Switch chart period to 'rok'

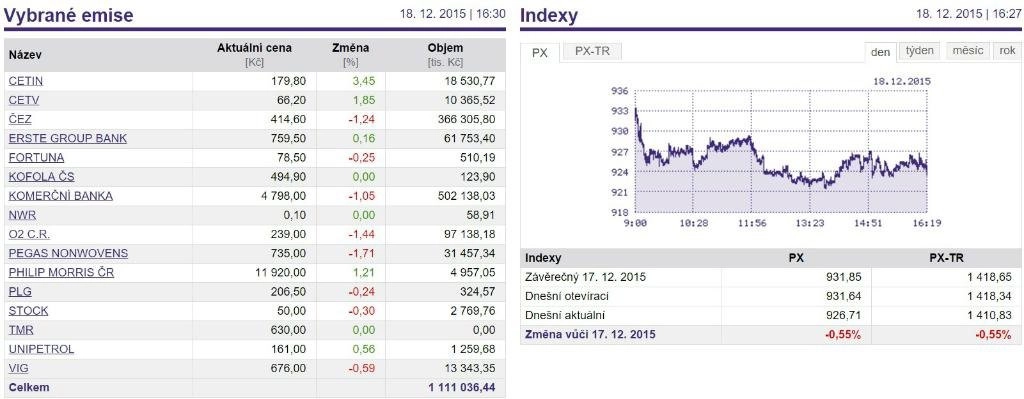[x=1007, y=51]
